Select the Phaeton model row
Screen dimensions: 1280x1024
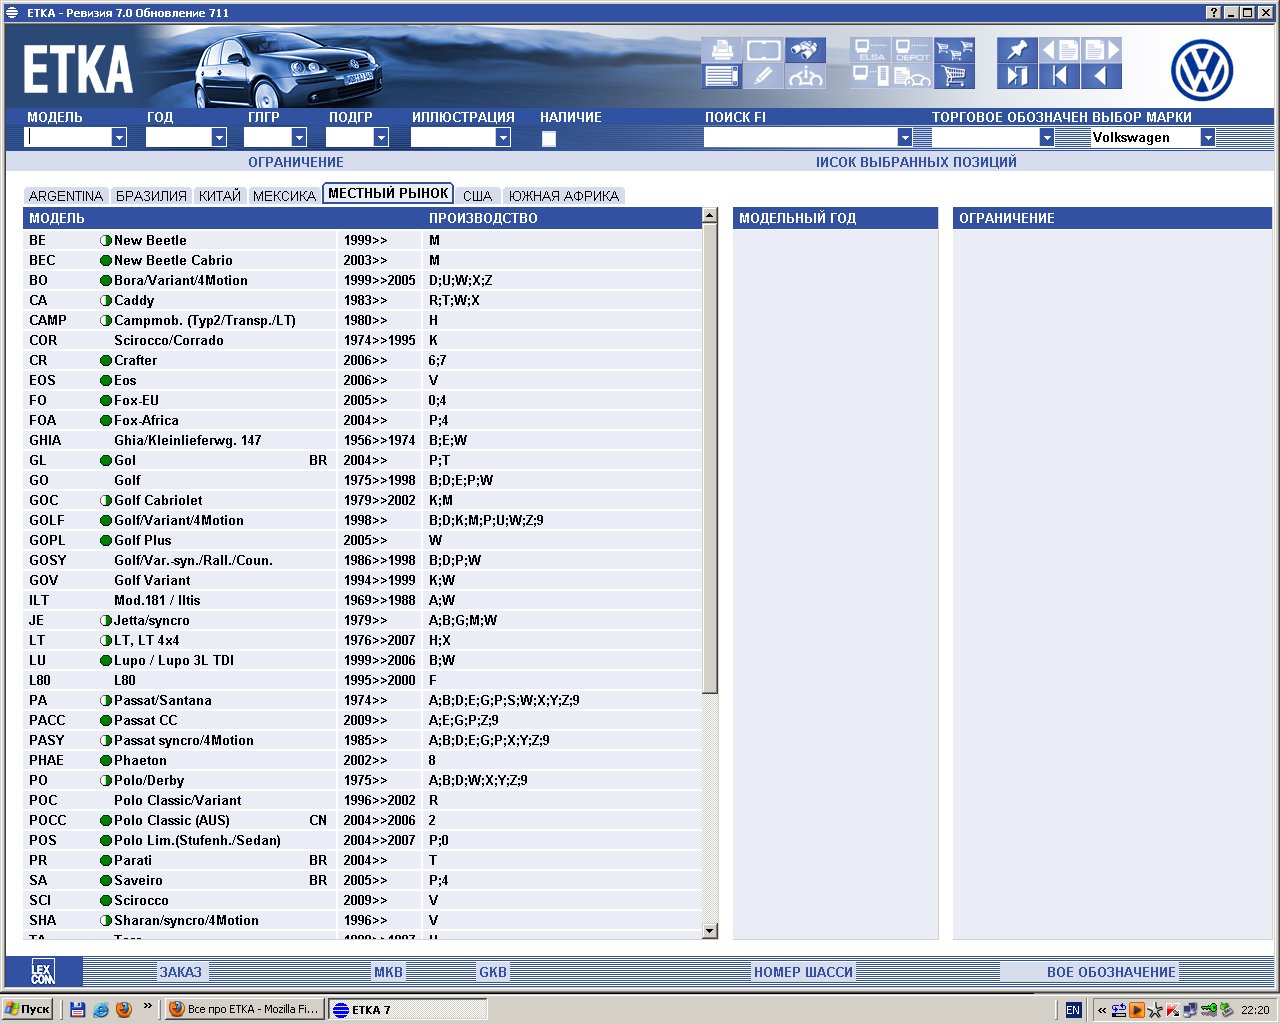(362, 760)
